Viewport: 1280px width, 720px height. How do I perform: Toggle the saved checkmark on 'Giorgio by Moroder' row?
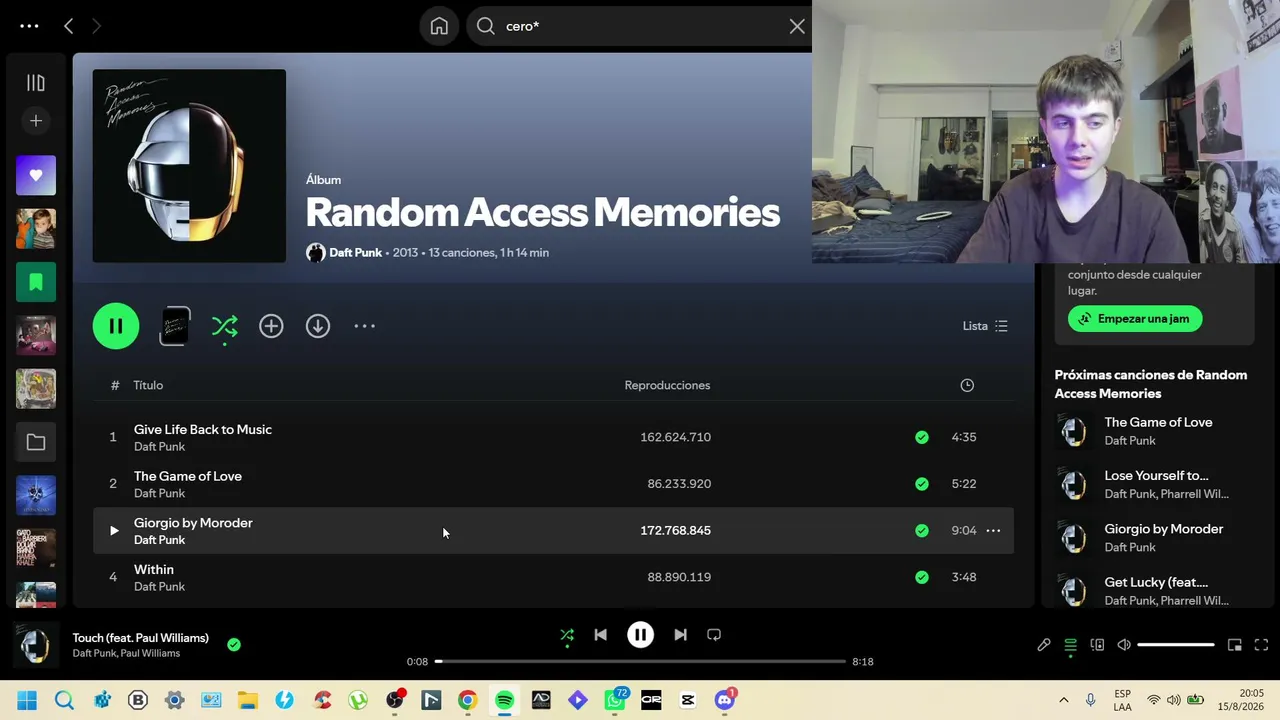pyautogui.click(x=922, y=531)
